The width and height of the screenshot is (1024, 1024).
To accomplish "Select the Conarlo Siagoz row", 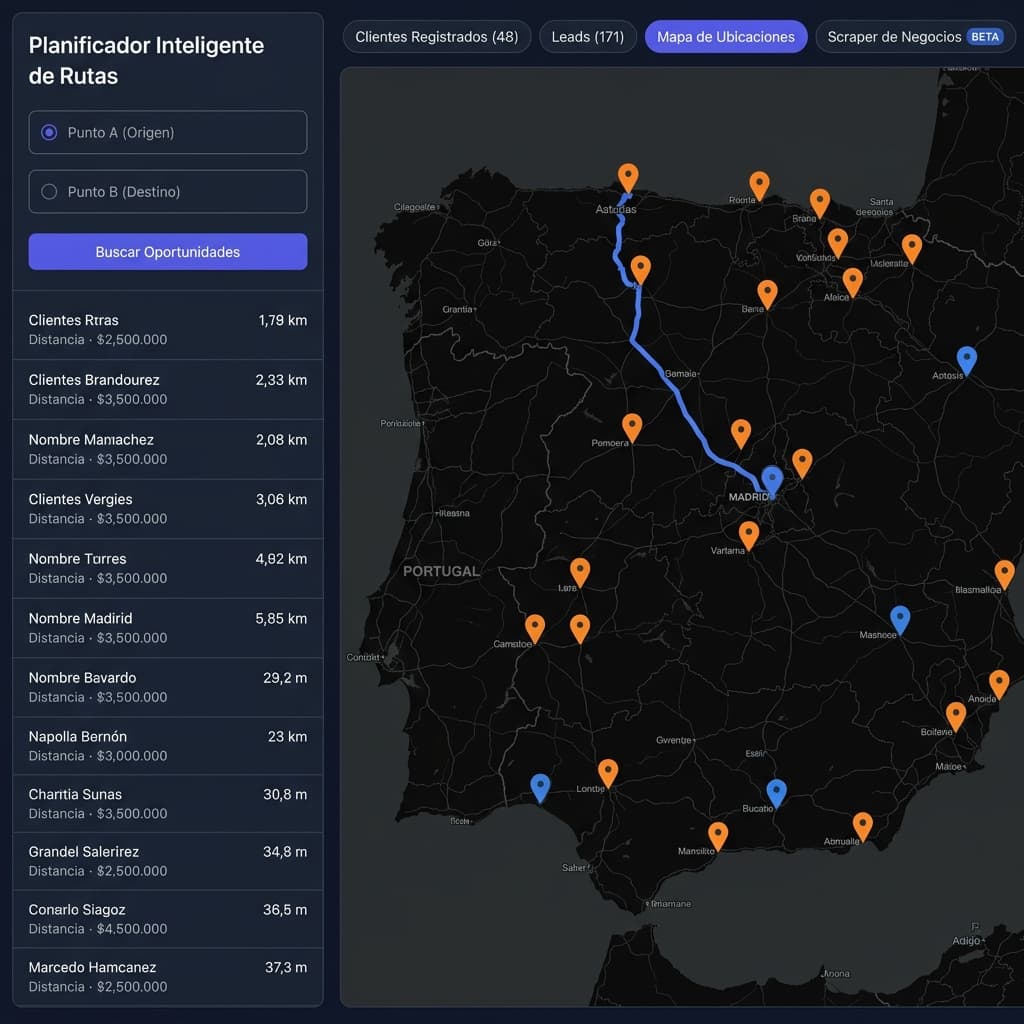I will click(x=168, y=919).
